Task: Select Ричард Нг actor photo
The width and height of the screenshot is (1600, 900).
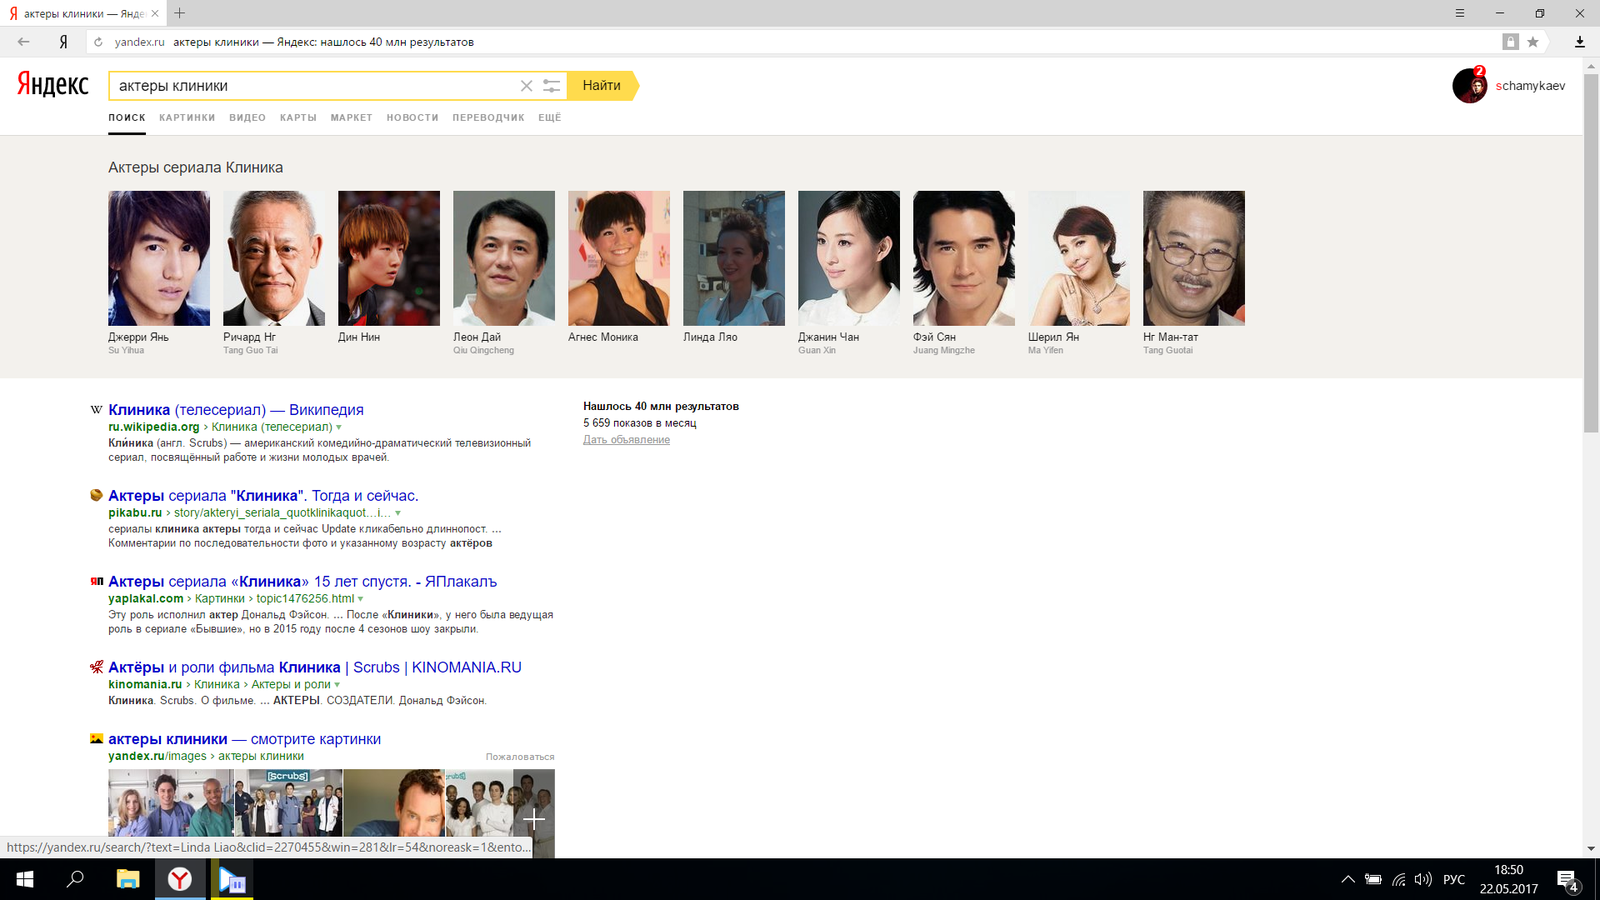Action: pyautogui.click(x=274, y=258)
